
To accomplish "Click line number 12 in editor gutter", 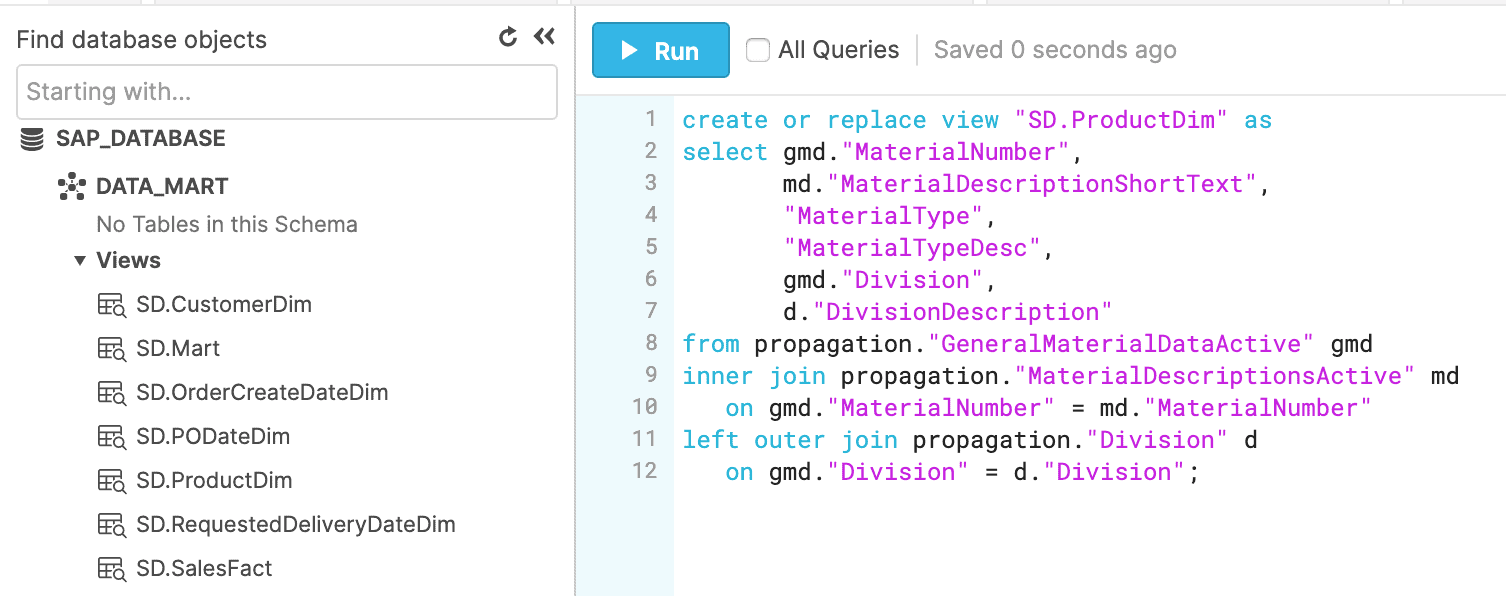I will click(x=645, y=471).
